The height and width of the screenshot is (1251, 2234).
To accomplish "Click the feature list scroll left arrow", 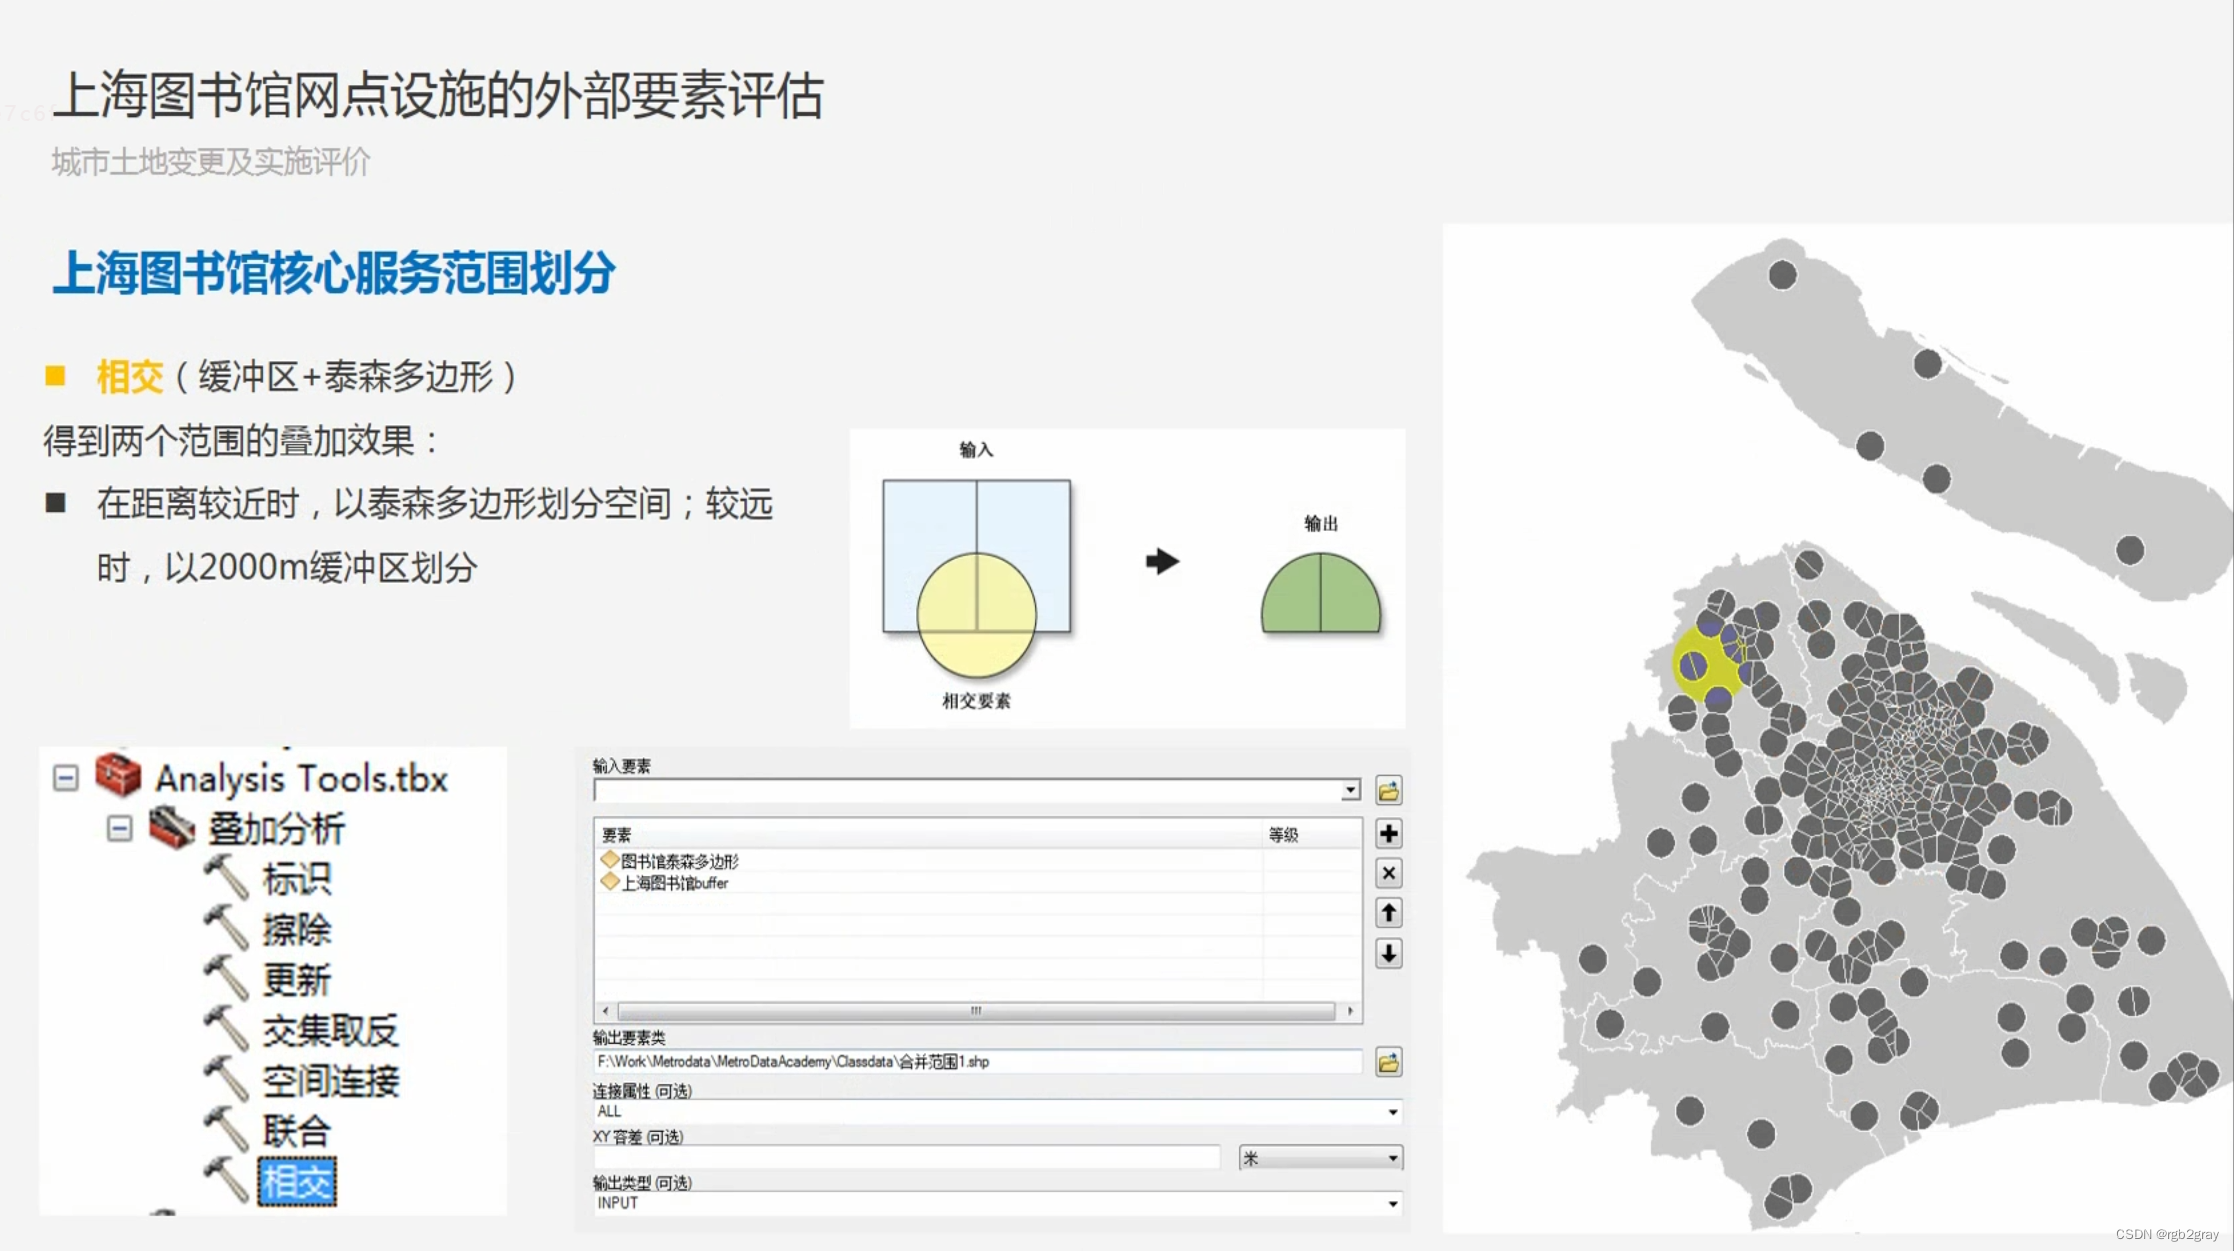I will (x=606, y=1011).
